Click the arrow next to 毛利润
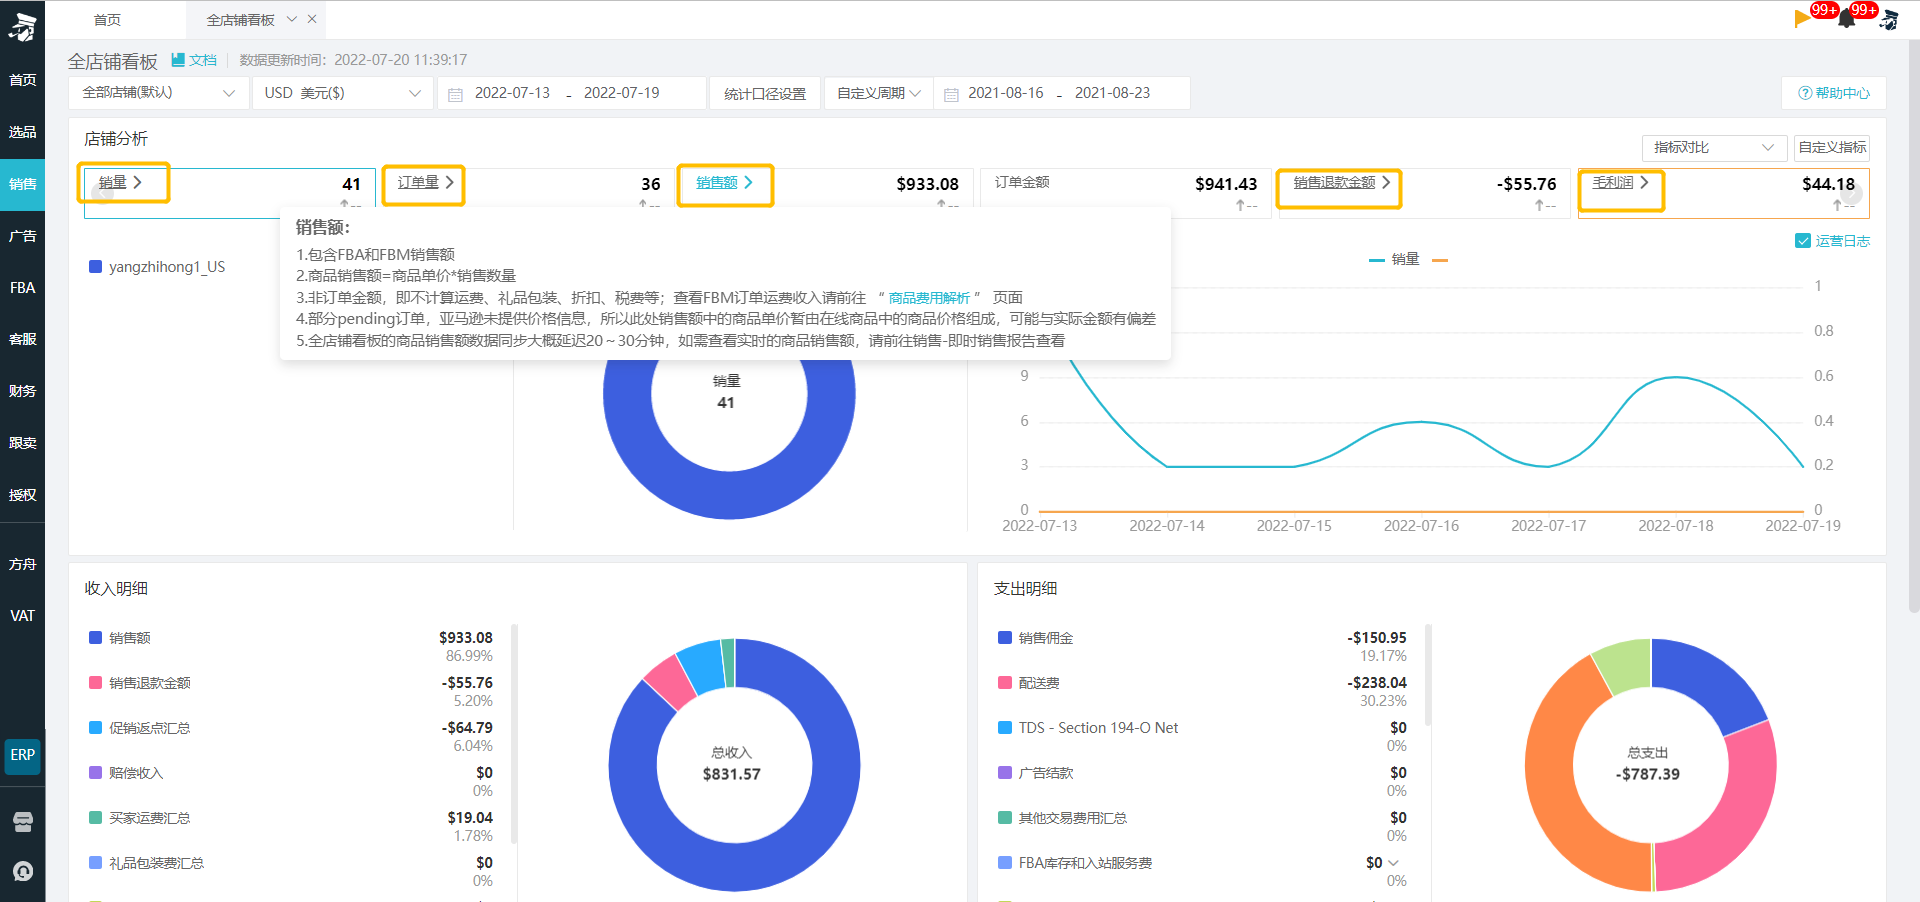Screen dimensions: 1920x902 1644,182
